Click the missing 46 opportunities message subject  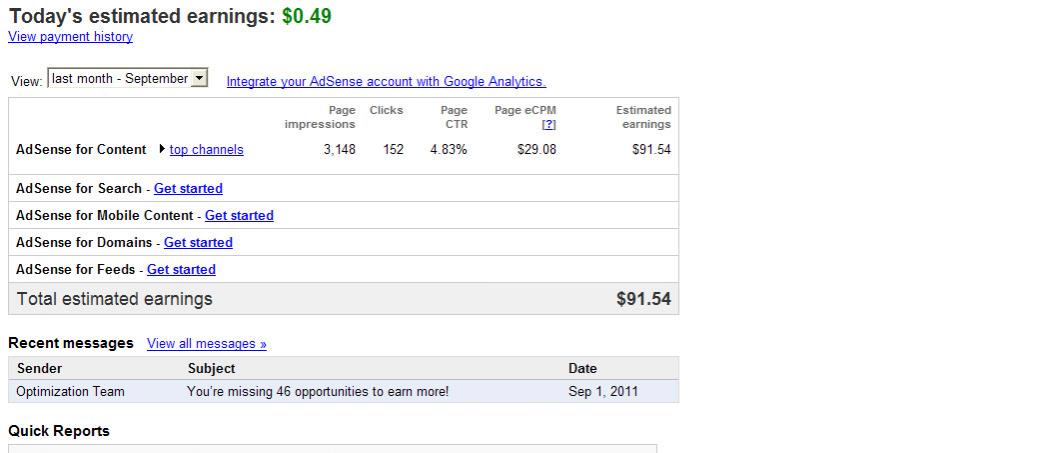(x=318, y=391)
